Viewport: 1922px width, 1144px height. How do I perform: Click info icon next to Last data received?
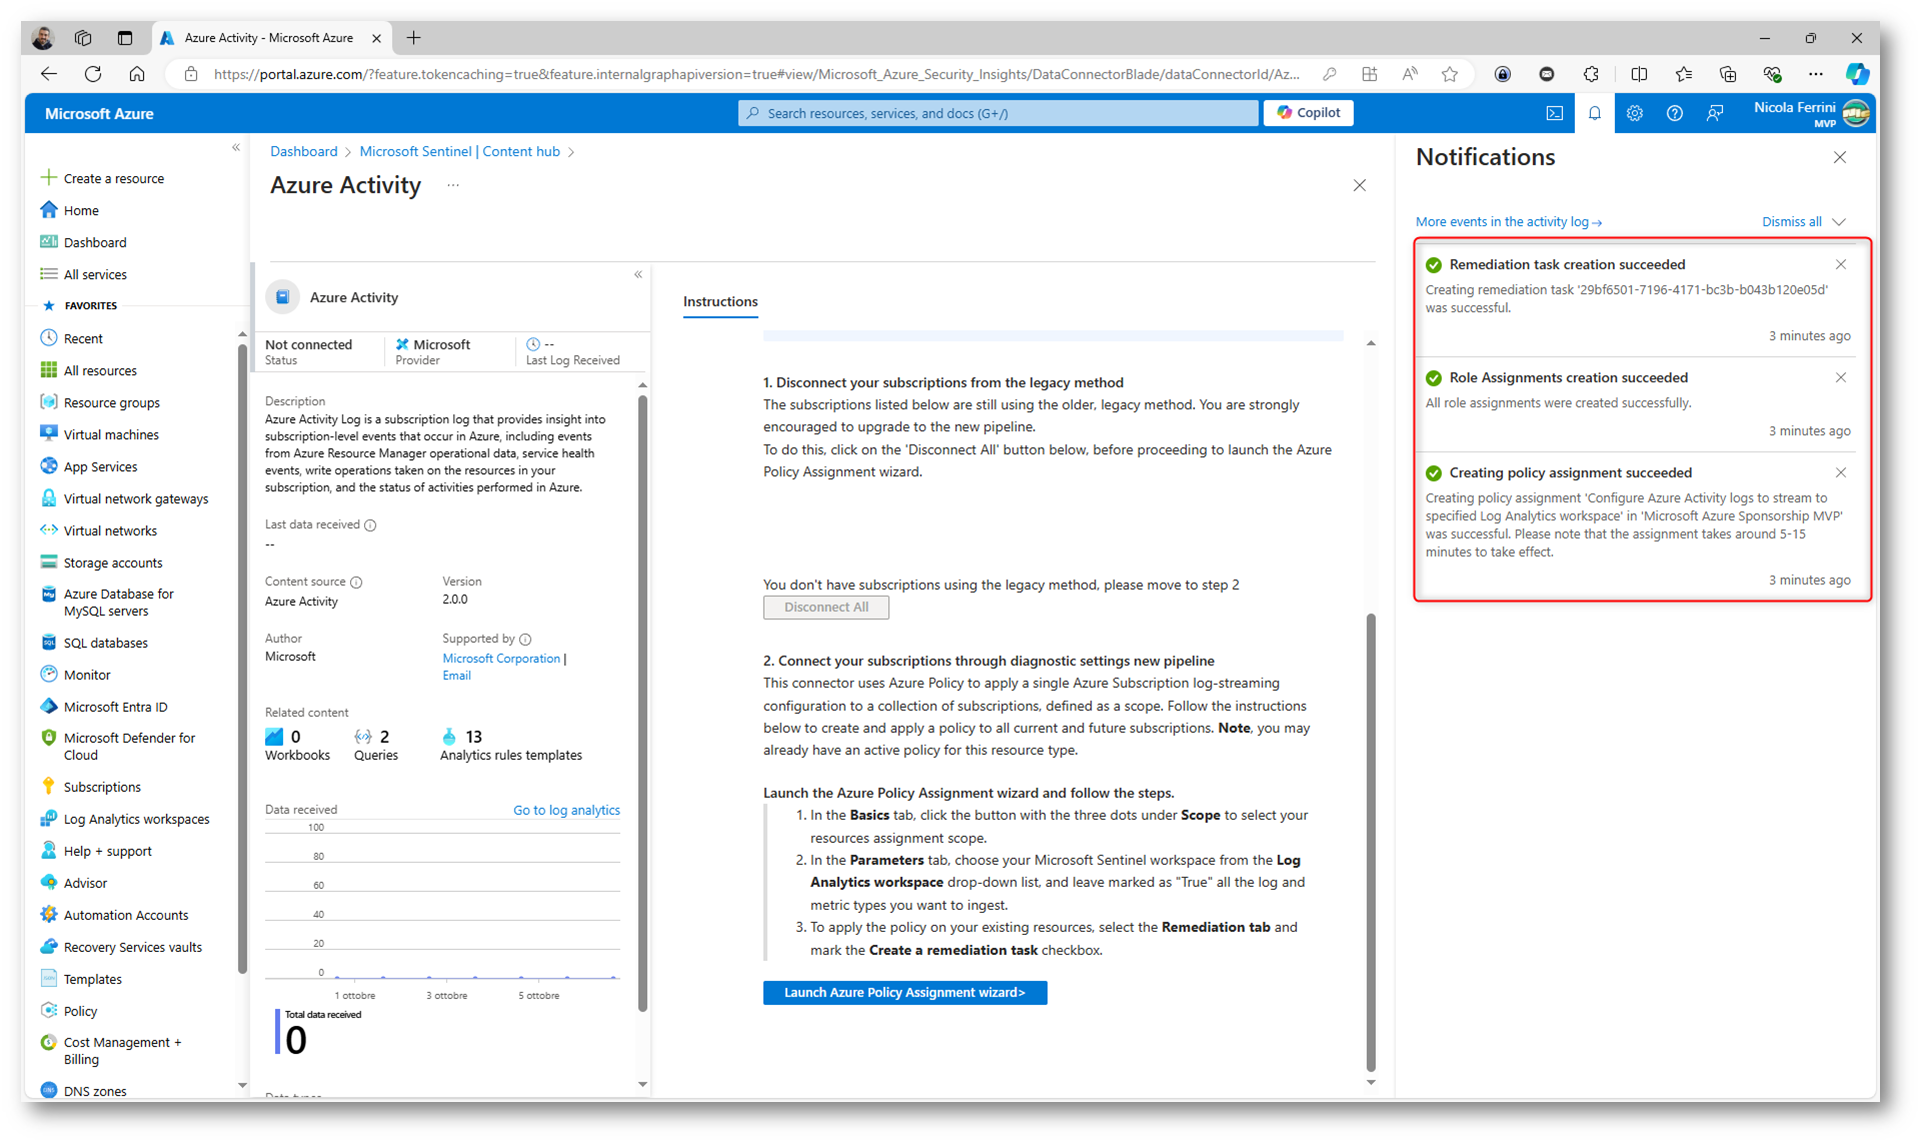(370, 526)
